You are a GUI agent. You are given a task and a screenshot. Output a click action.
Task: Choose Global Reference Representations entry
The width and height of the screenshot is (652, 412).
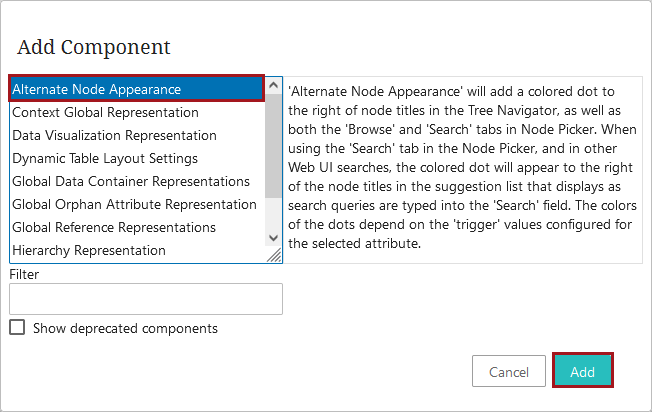137,227
